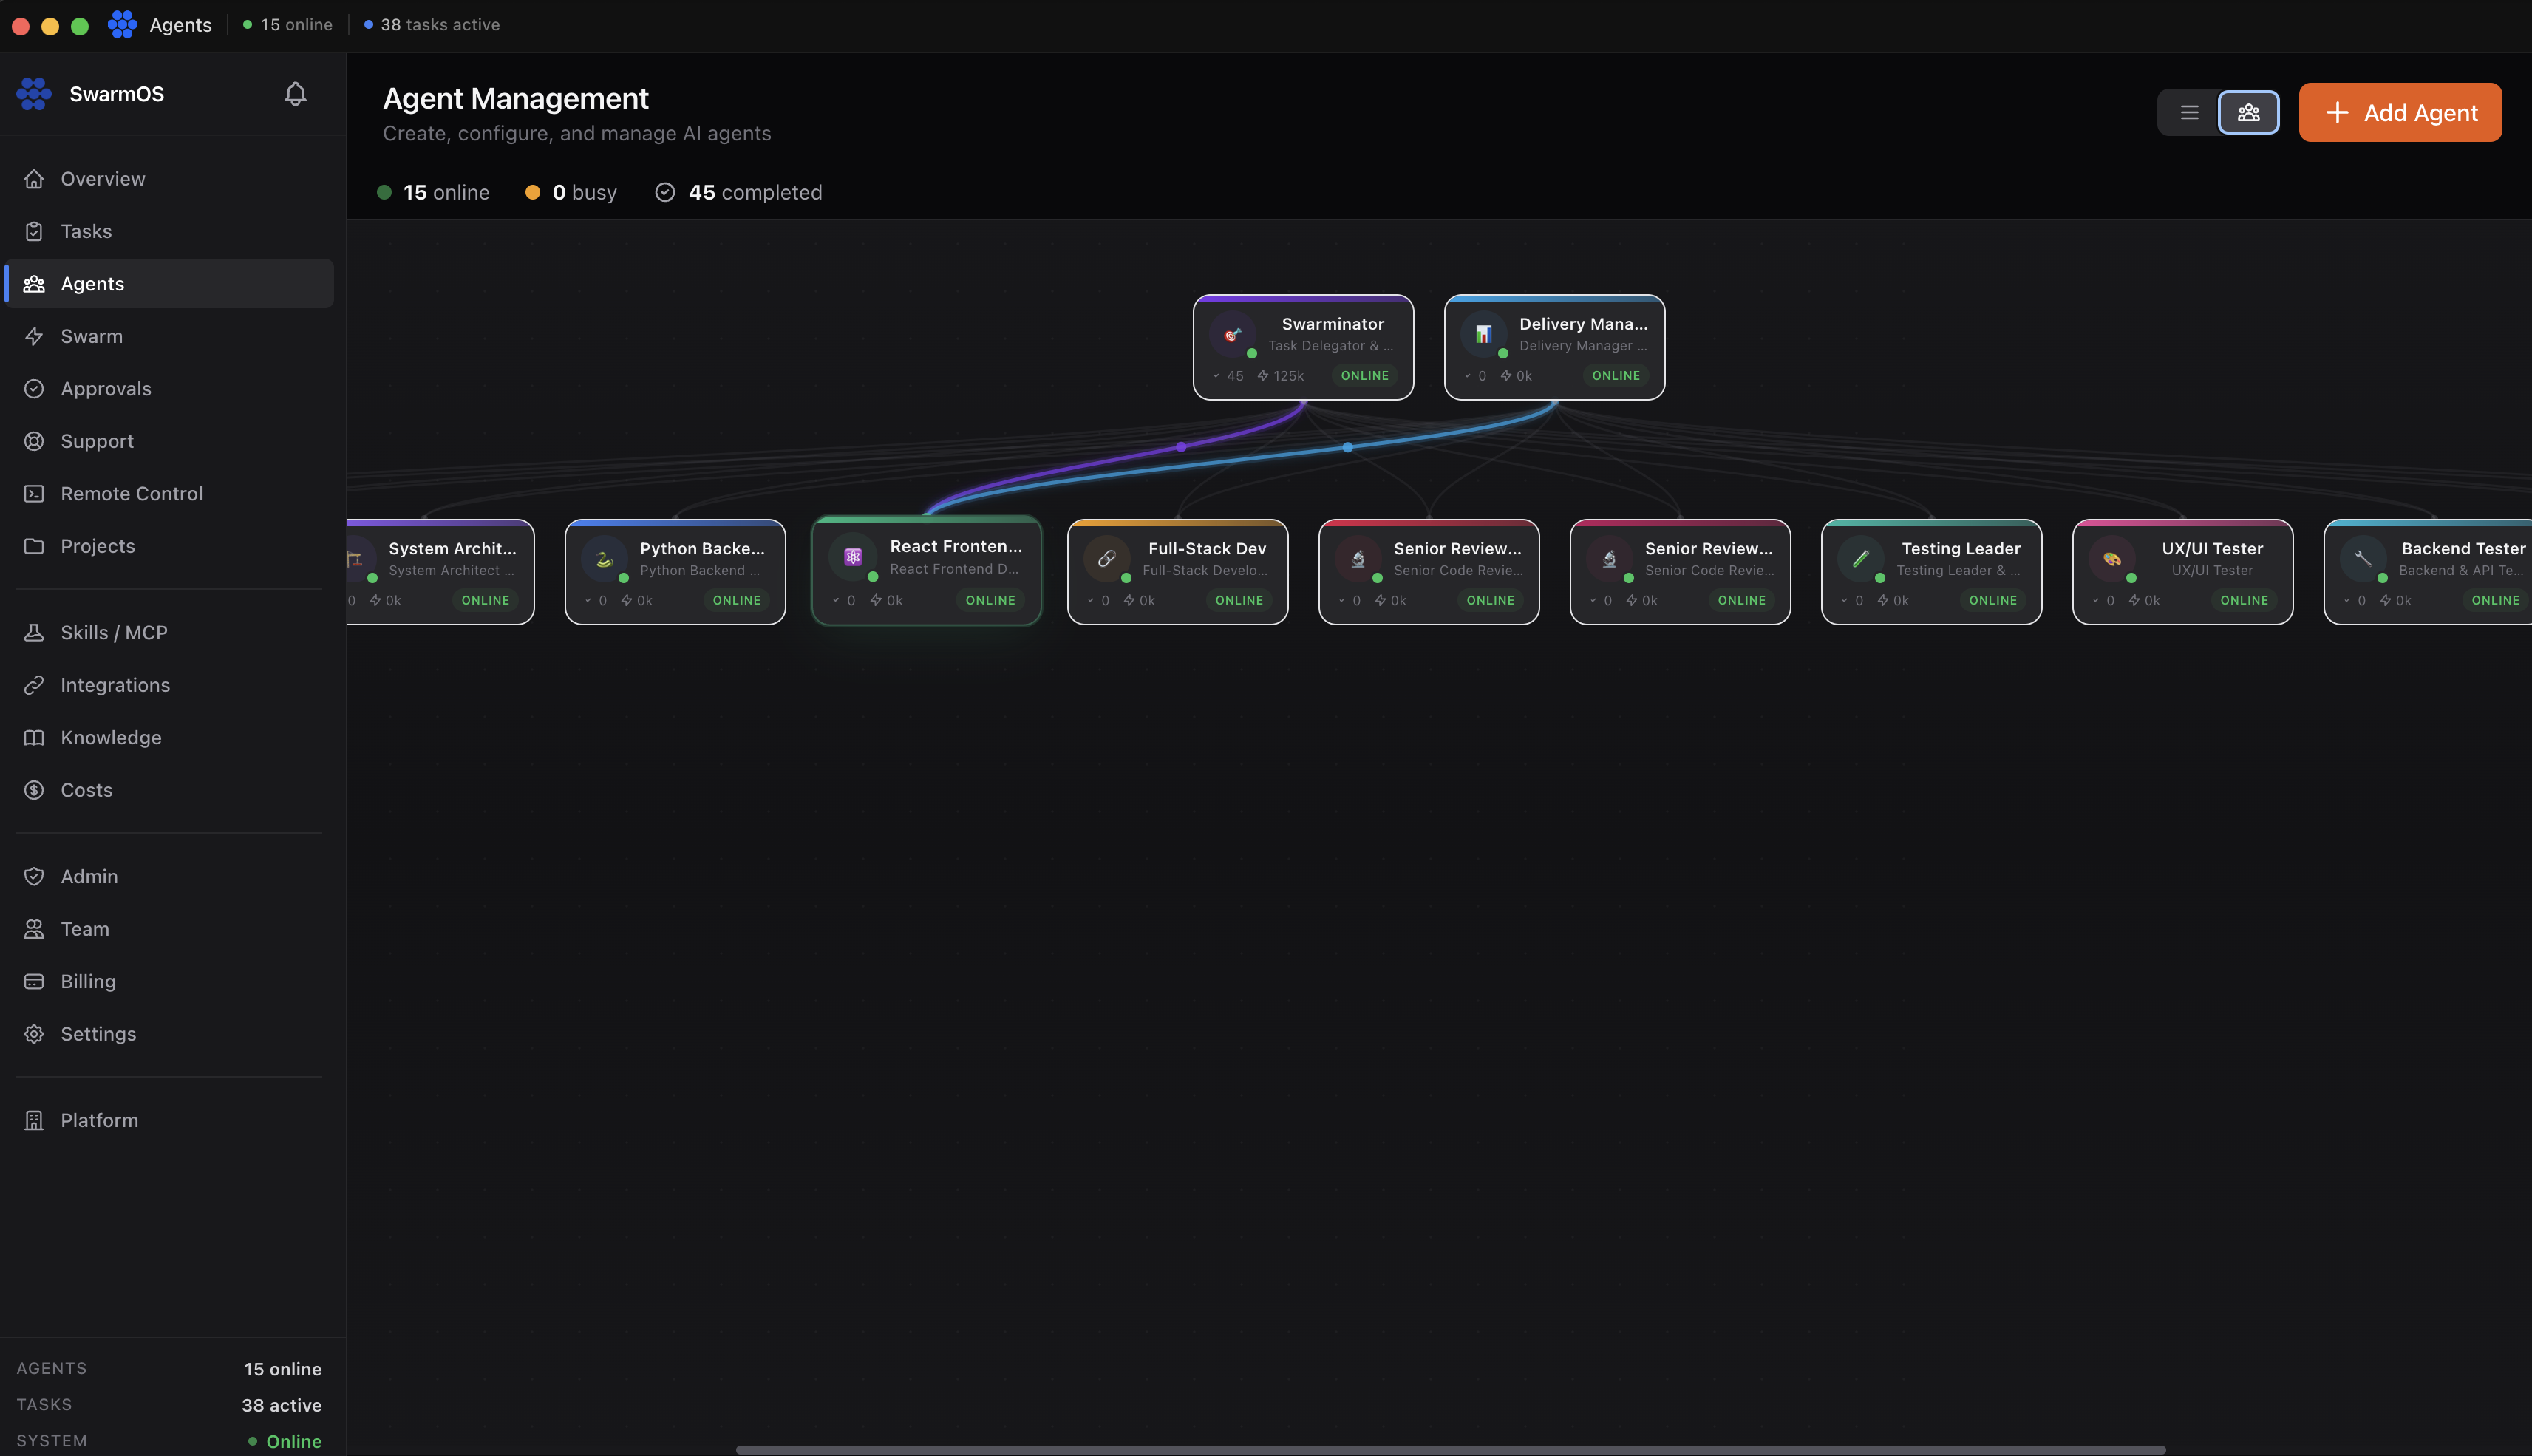Open Knowledge via its book icon

click(x=34, y=737)
